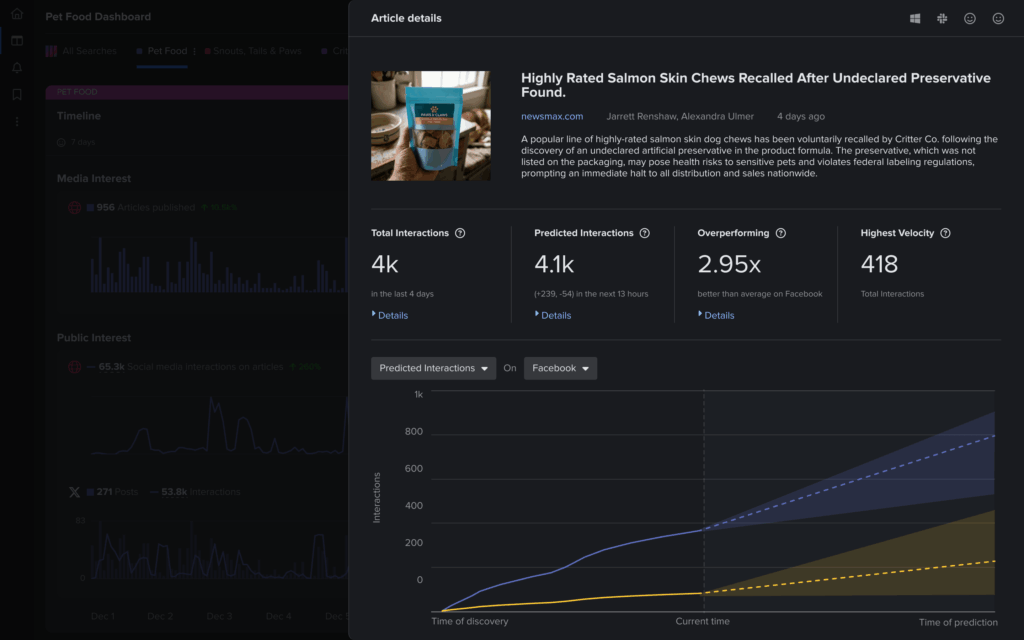This screenshot has height=640, width=1024.
Task: Click the Time of prediction axis label
Action: click(x=958, y=622)
